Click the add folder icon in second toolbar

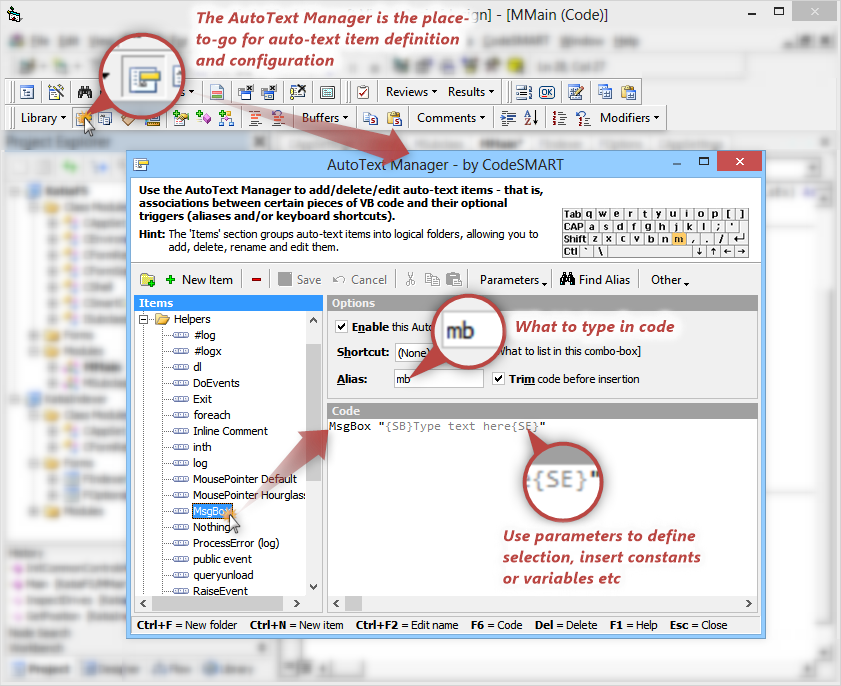[181, 118]
